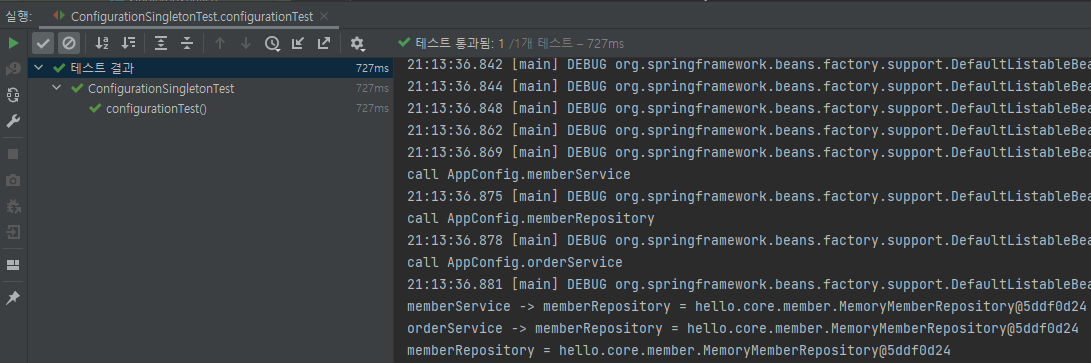1091x363 pixels.
Task: Click the 21:13:36.869 DEBUG log line
Action: coord(749,152)
